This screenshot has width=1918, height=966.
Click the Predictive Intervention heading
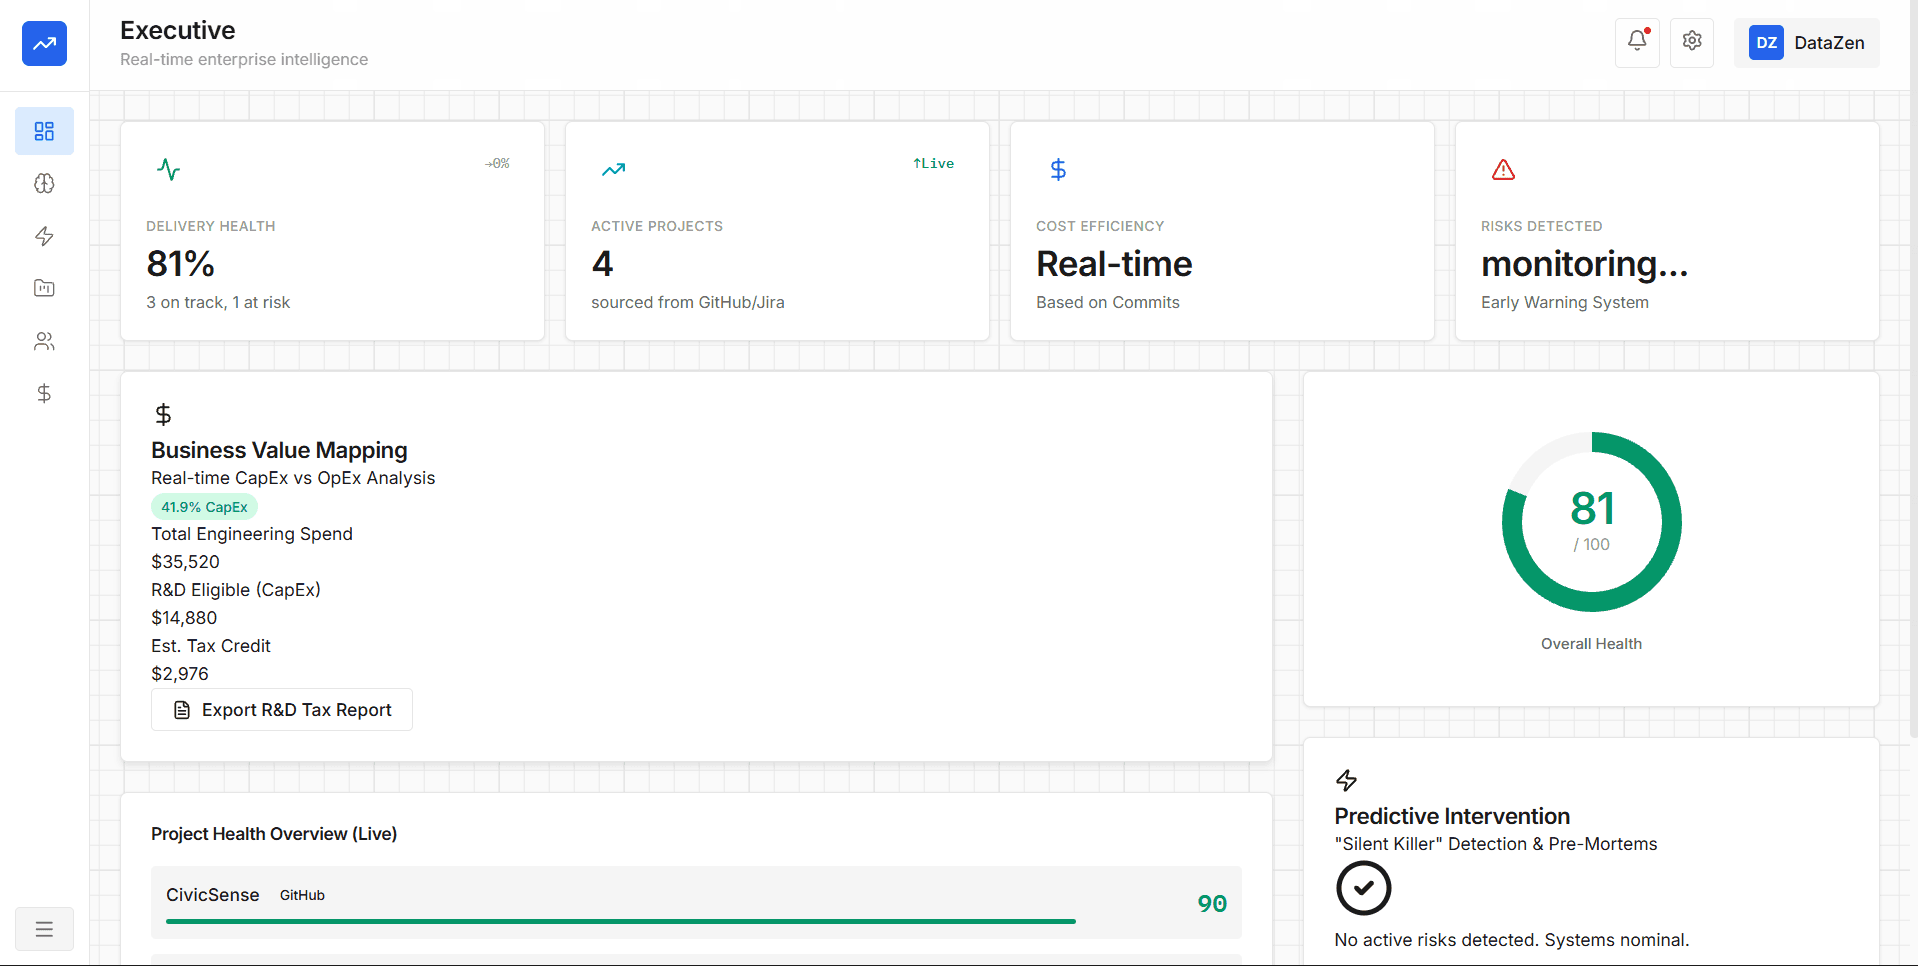1452,816
